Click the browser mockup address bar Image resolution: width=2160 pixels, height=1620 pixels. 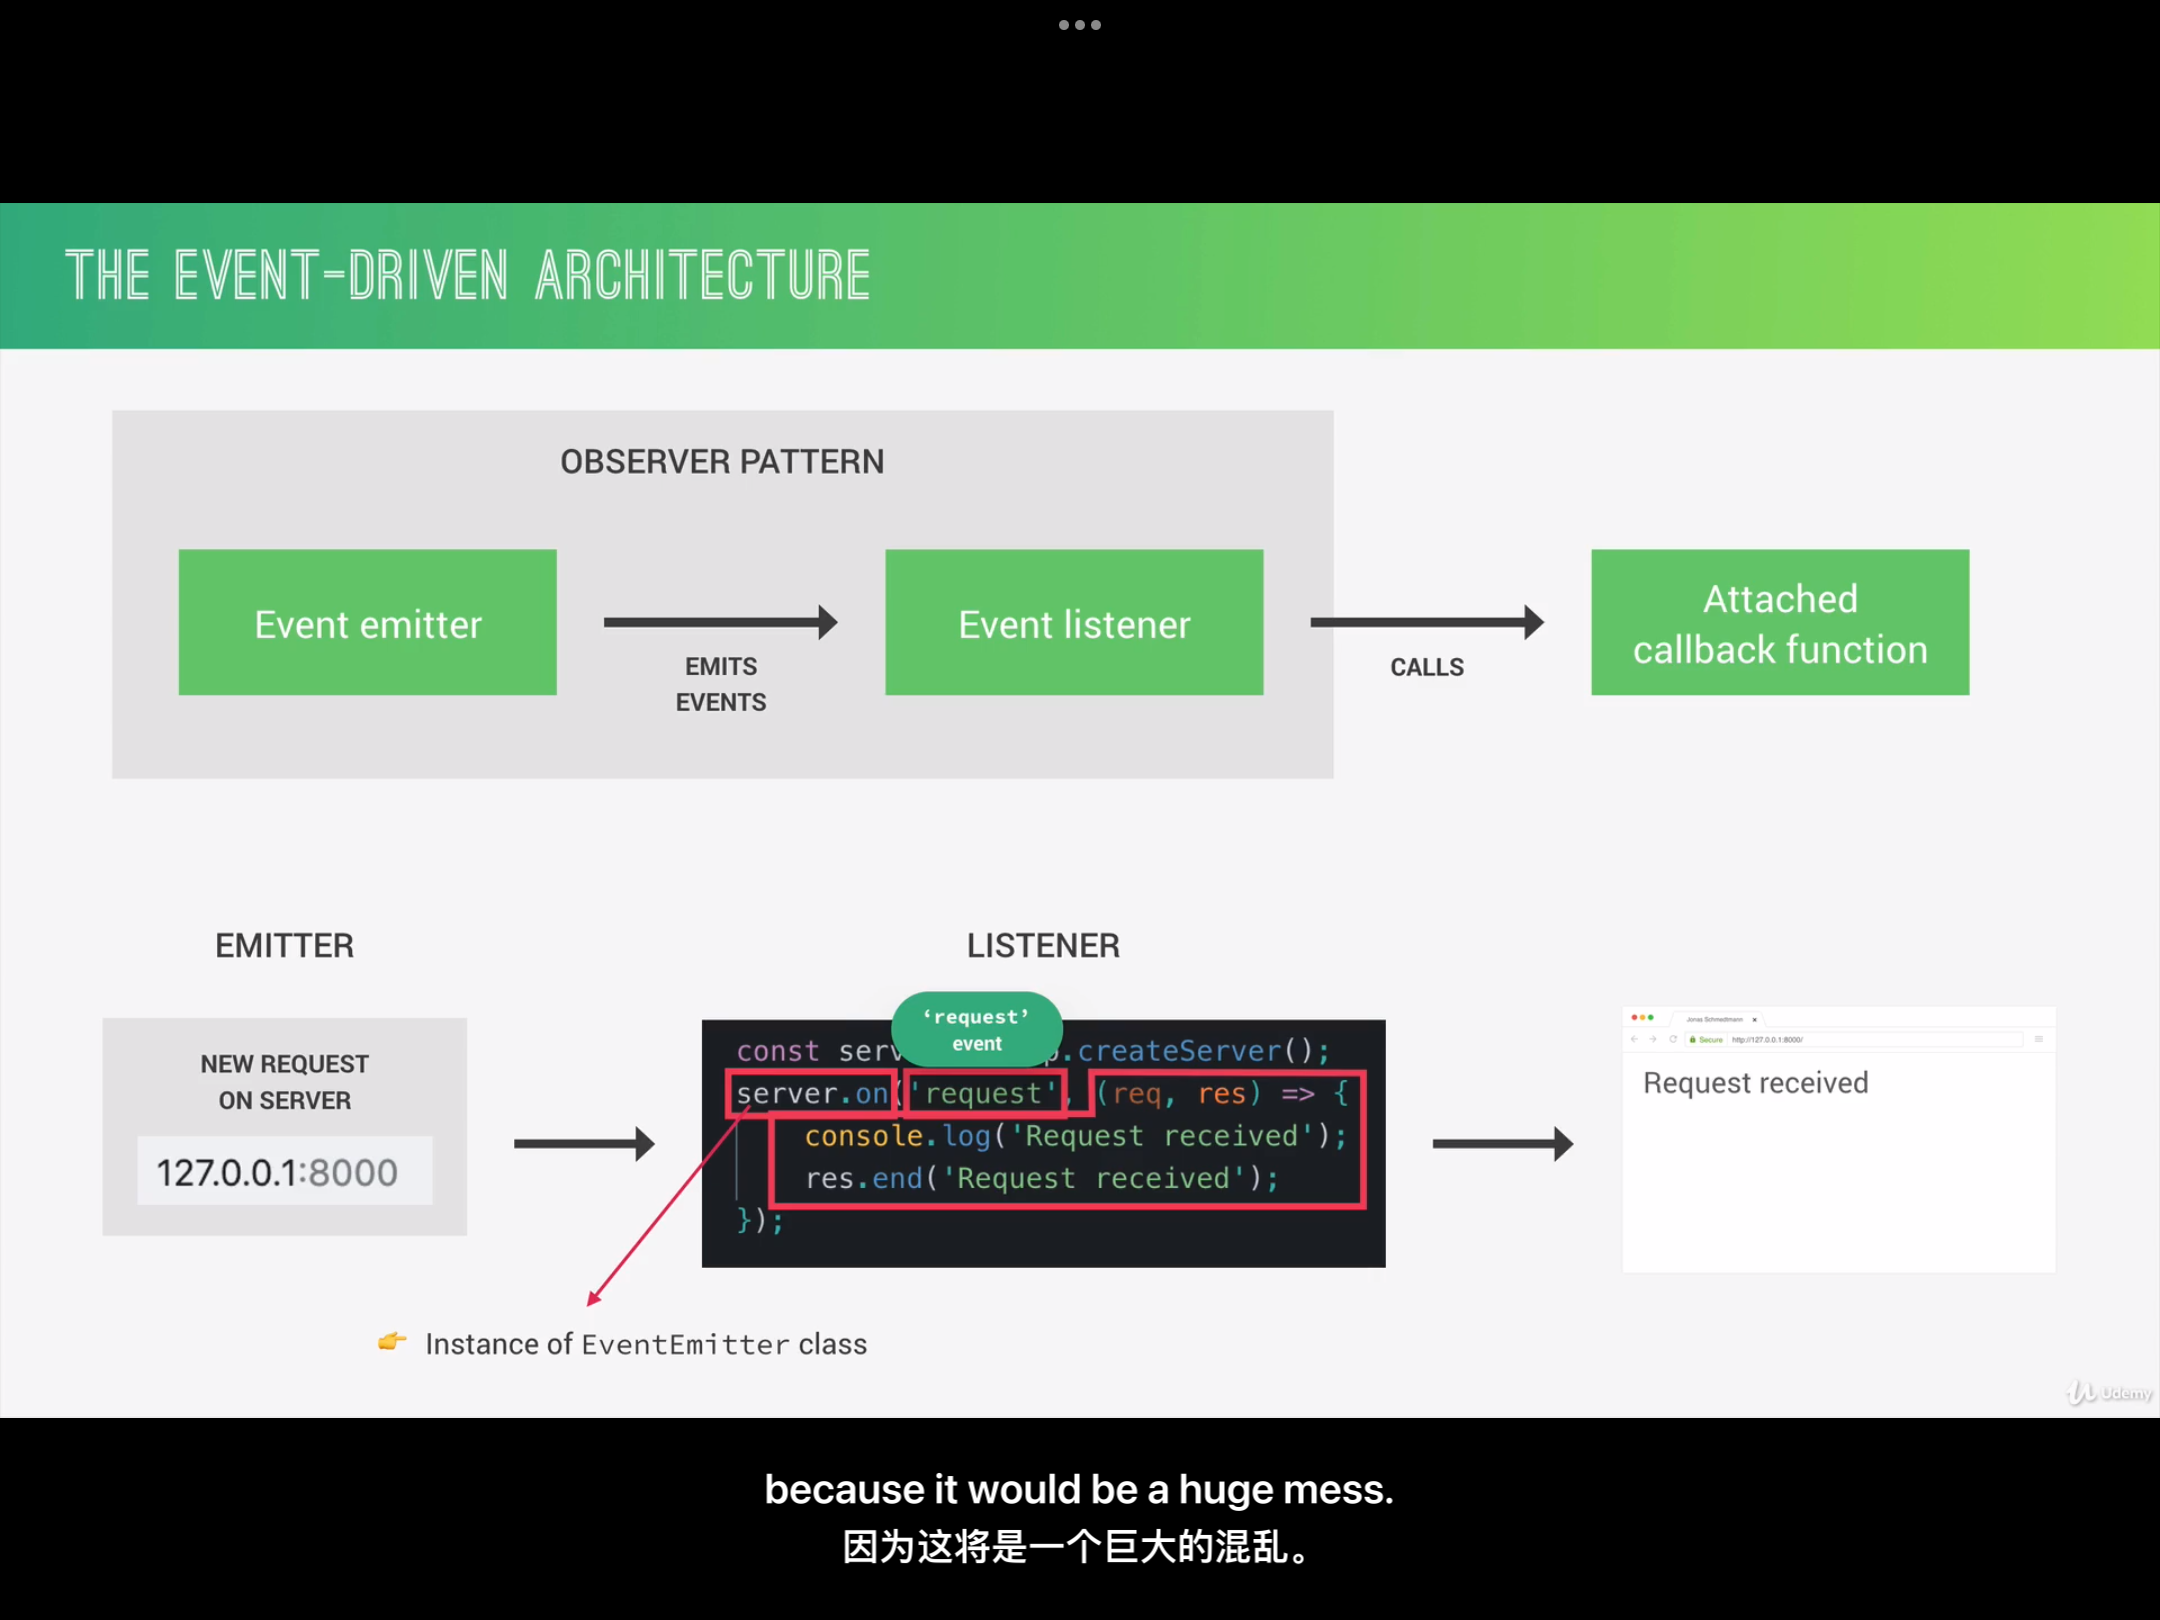[1855, 1040]
